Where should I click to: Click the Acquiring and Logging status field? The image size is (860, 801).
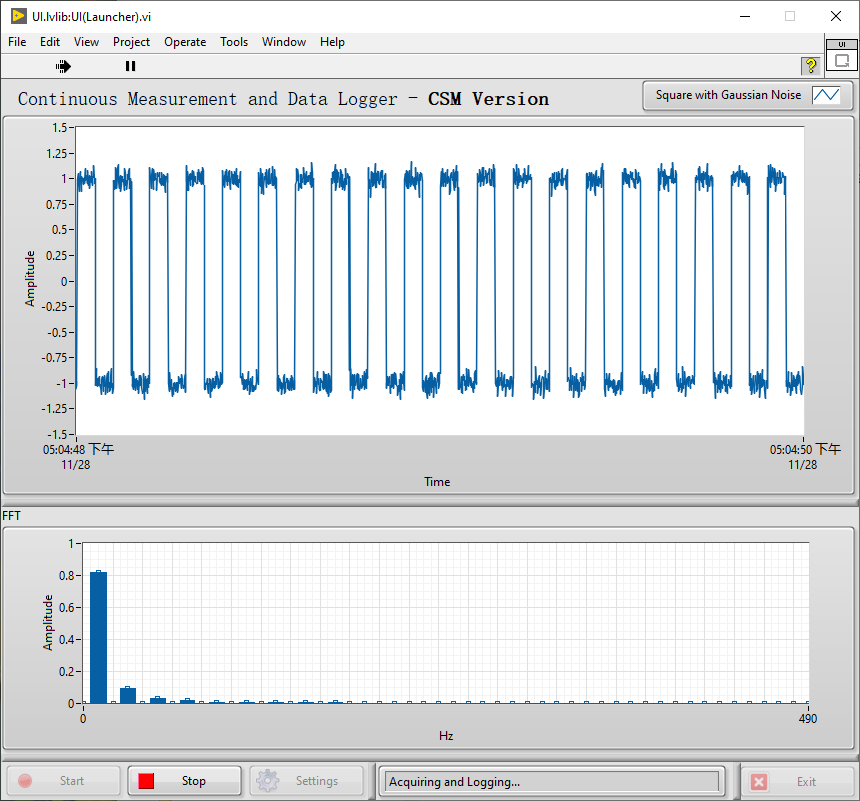tap(550, 781)
